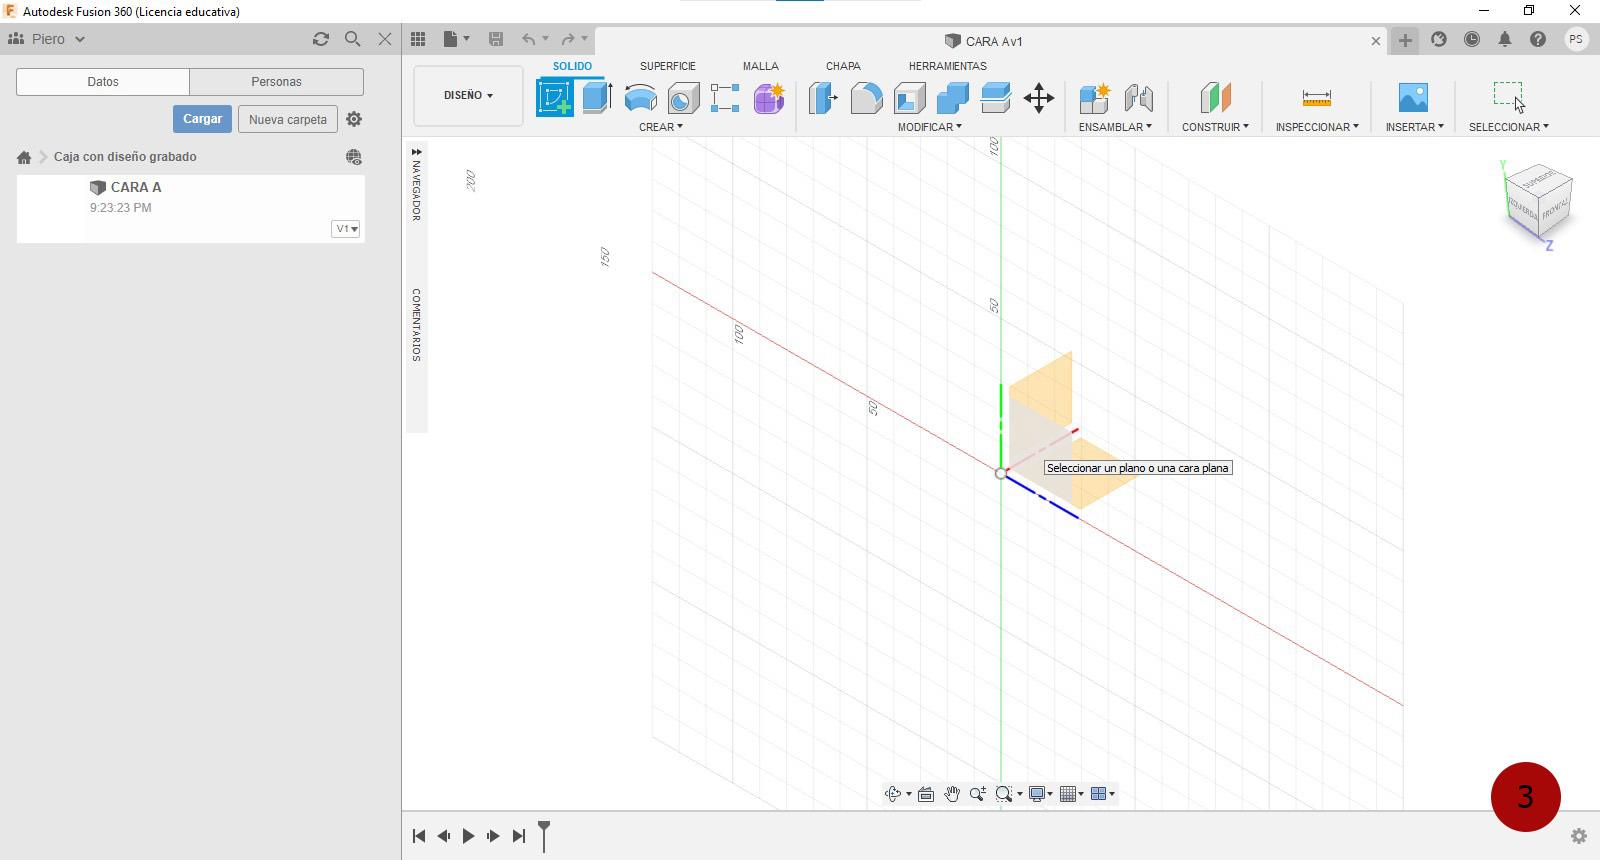This screenshot has height=860, width=1600.
Task: Select the Move/Copy tool
Action: pos(1039,98)
